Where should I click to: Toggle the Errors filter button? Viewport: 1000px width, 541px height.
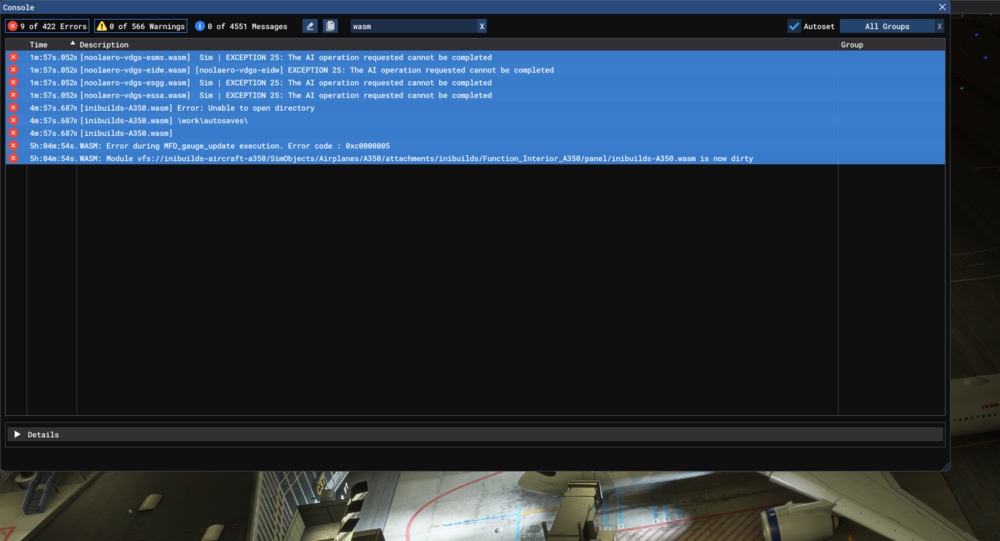pos(47,26)
